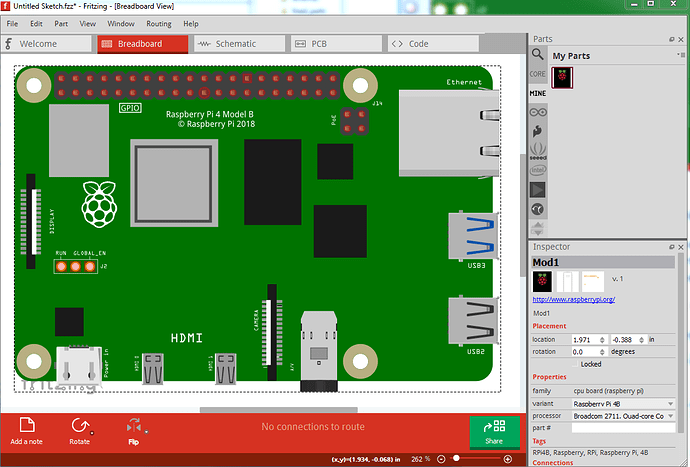Image resolution: width=690 pixels, height=467 pixels.
Task: Click the GPIO label on board
Action: [130, 108]
